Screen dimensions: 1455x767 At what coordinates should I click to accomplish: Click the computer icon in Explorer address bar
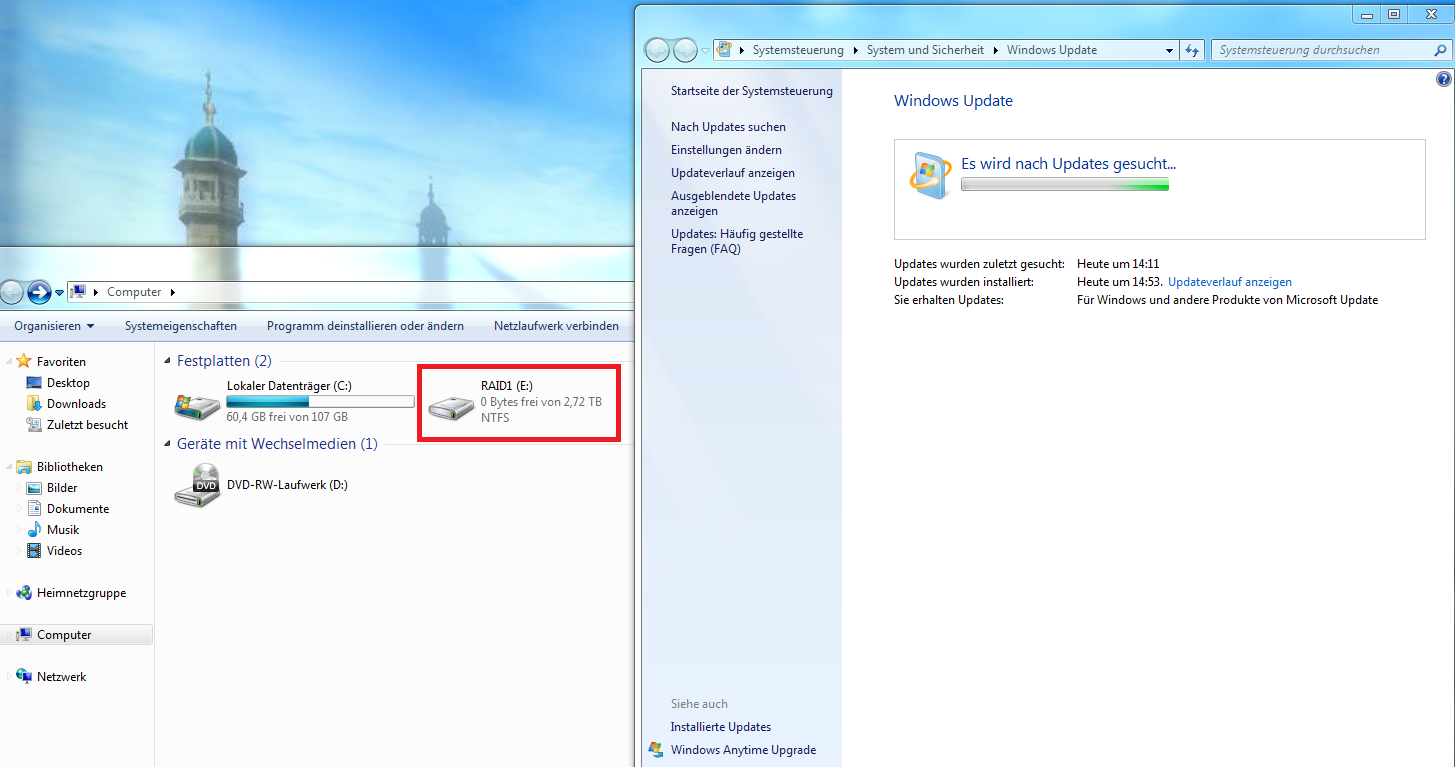pos(79,292)
